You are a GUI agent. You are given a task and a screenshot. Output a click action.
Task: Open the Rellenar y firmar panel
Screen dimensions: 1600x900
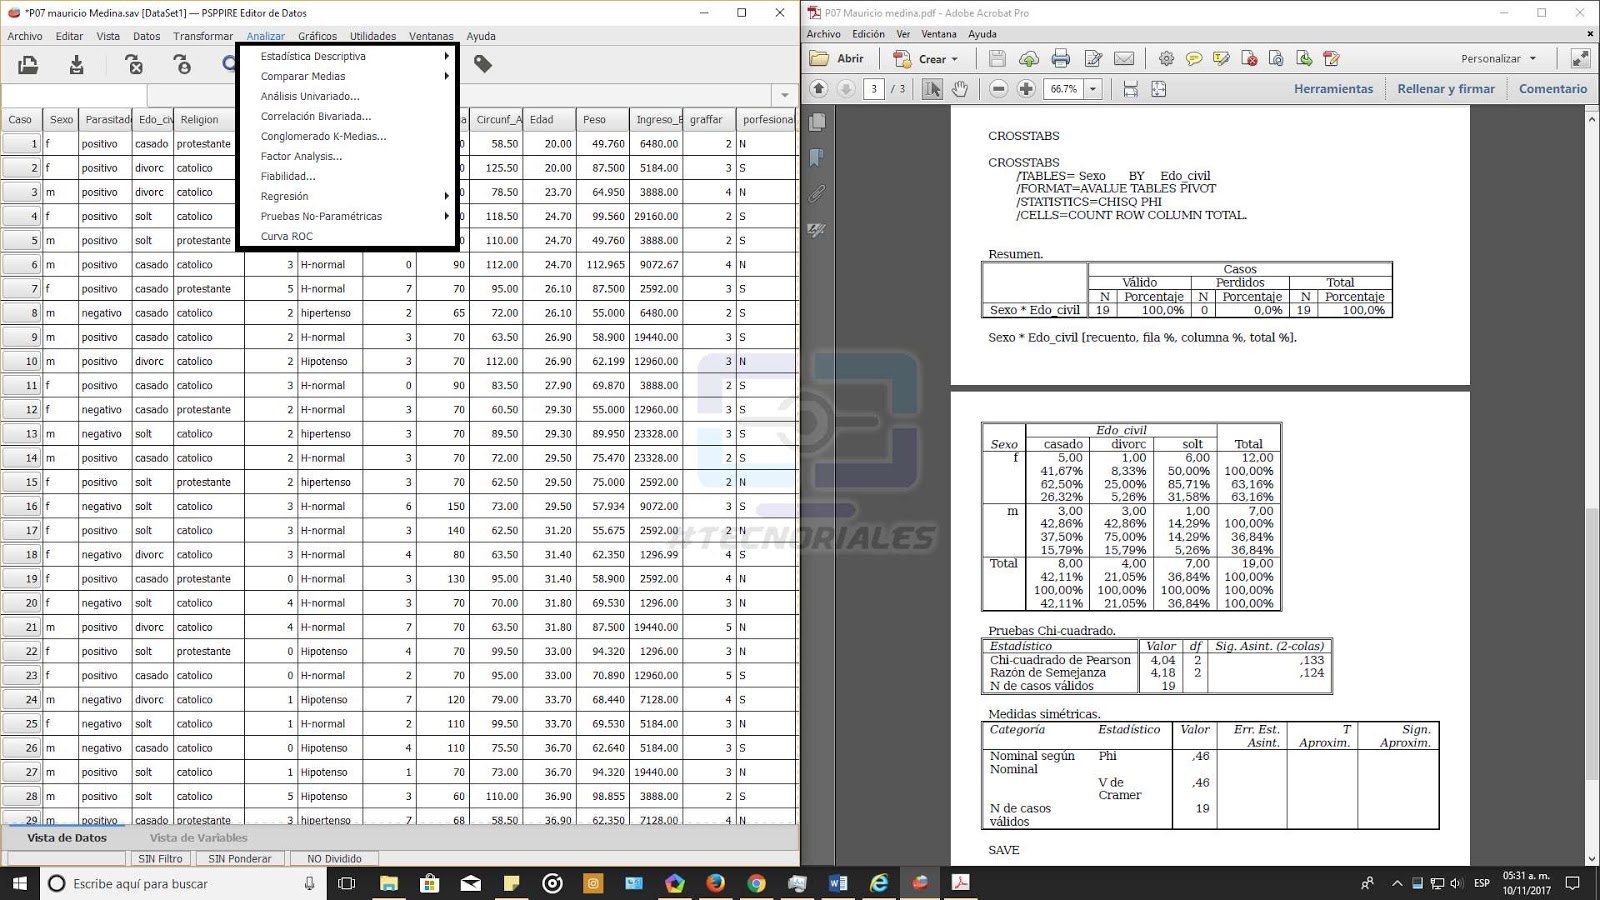tap(1445, 88)
